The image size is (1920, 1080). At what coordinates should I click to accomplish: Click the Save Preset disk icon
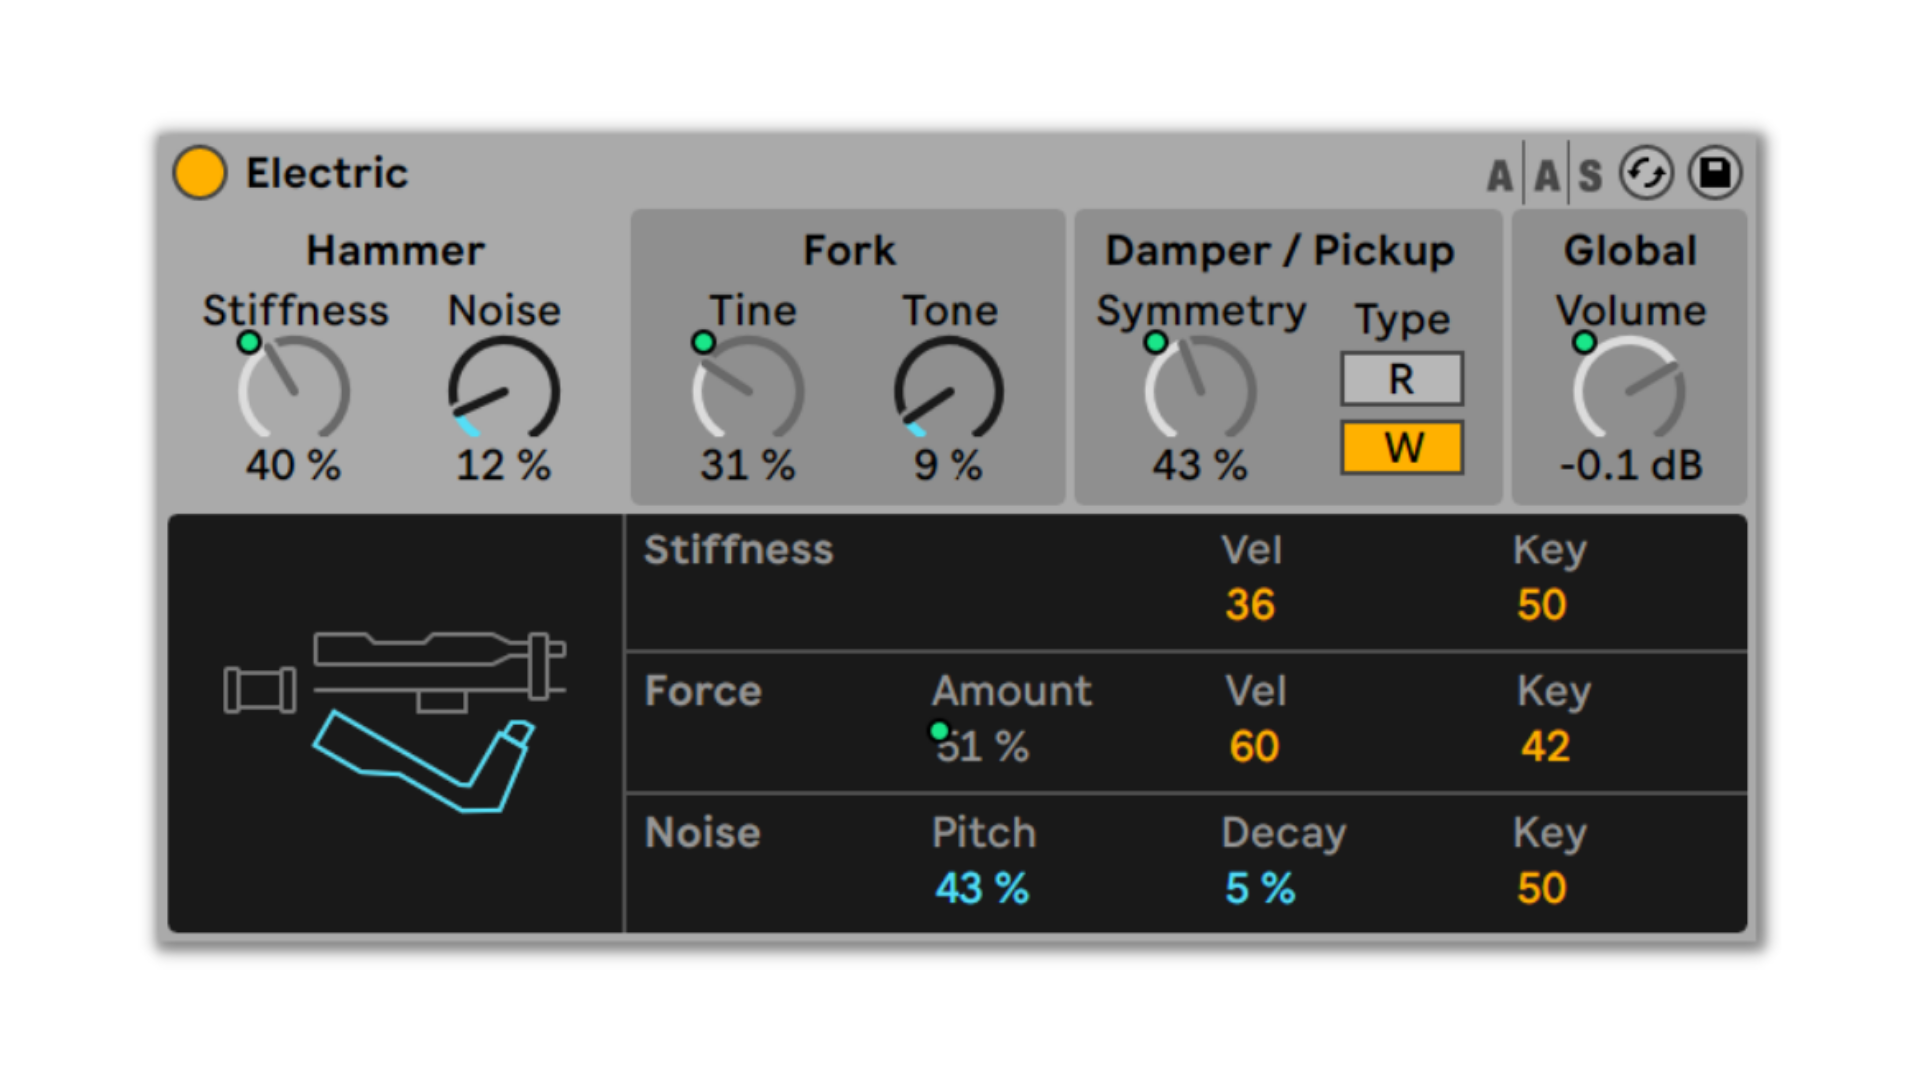coord(1715,173)
